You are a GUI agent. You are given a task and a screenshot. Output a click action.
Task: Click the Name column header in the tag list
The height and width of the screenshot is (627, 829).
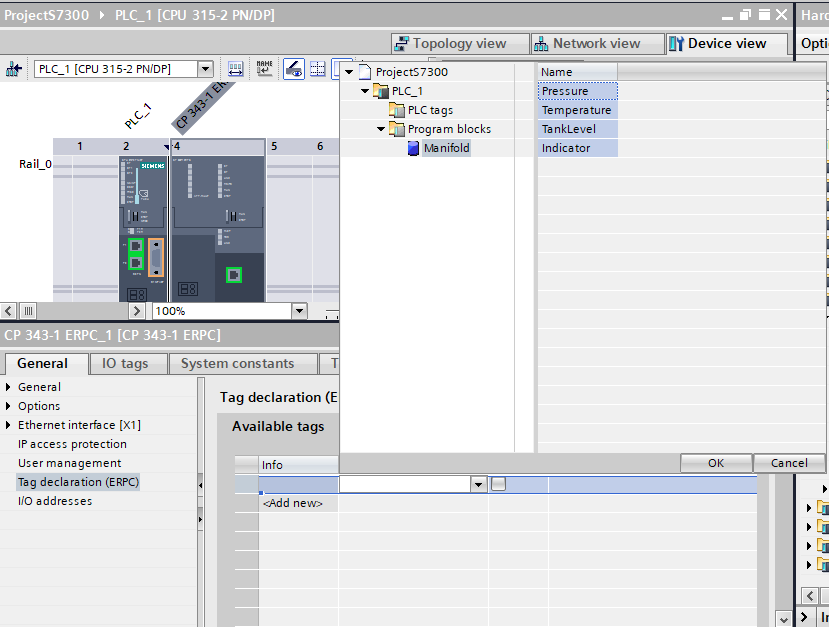point(578,72)
